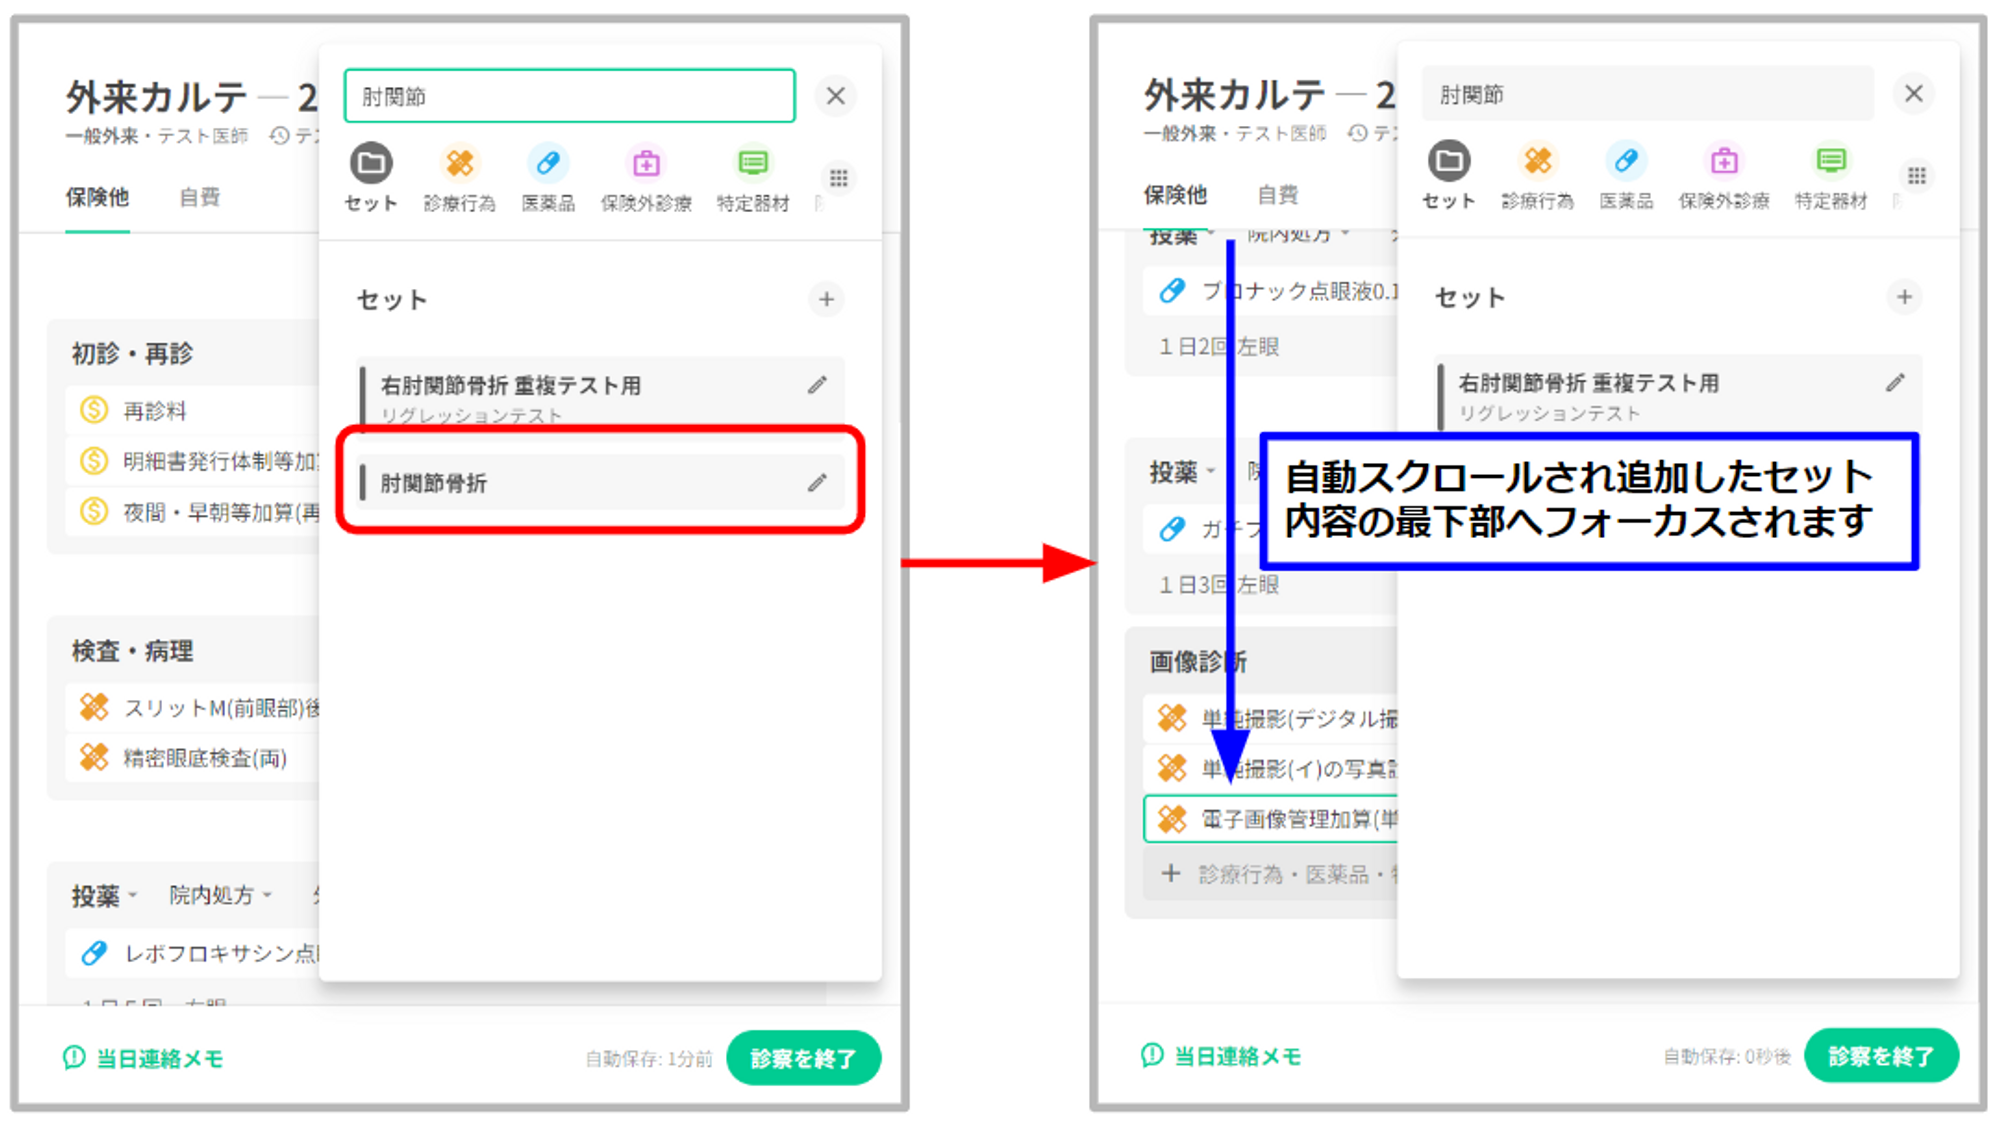Click pencil icon on 肘関節骨折 row, left screenshot
Image resolution: width=2000 pixels, height=1124 pixels.
tap(817, 483)
